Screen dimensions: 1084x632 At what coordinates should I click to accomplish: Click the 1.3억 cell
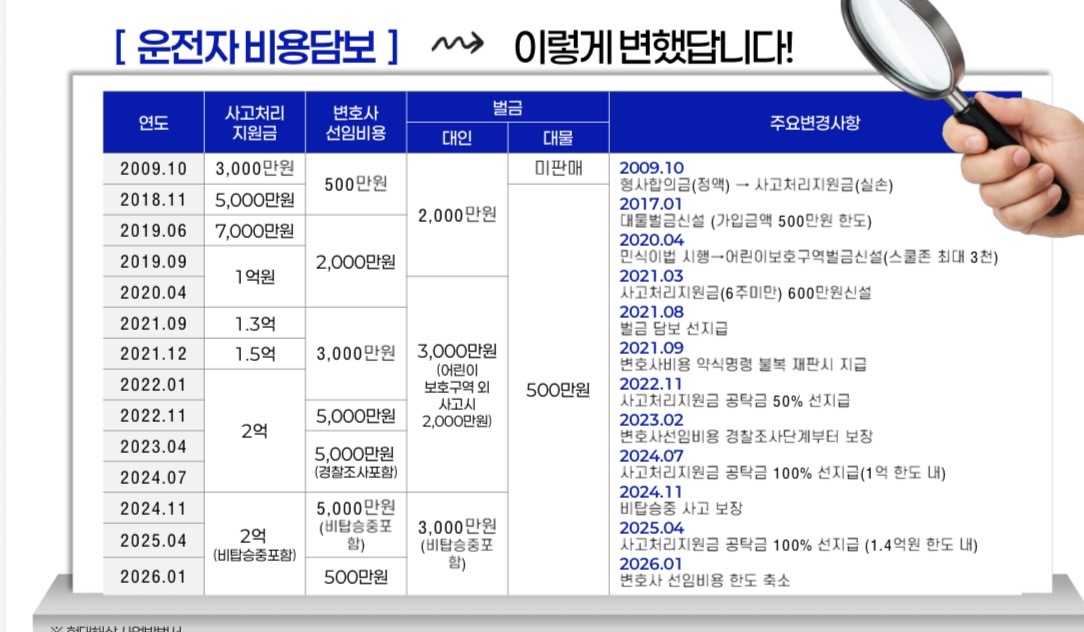tap(254, 323)
